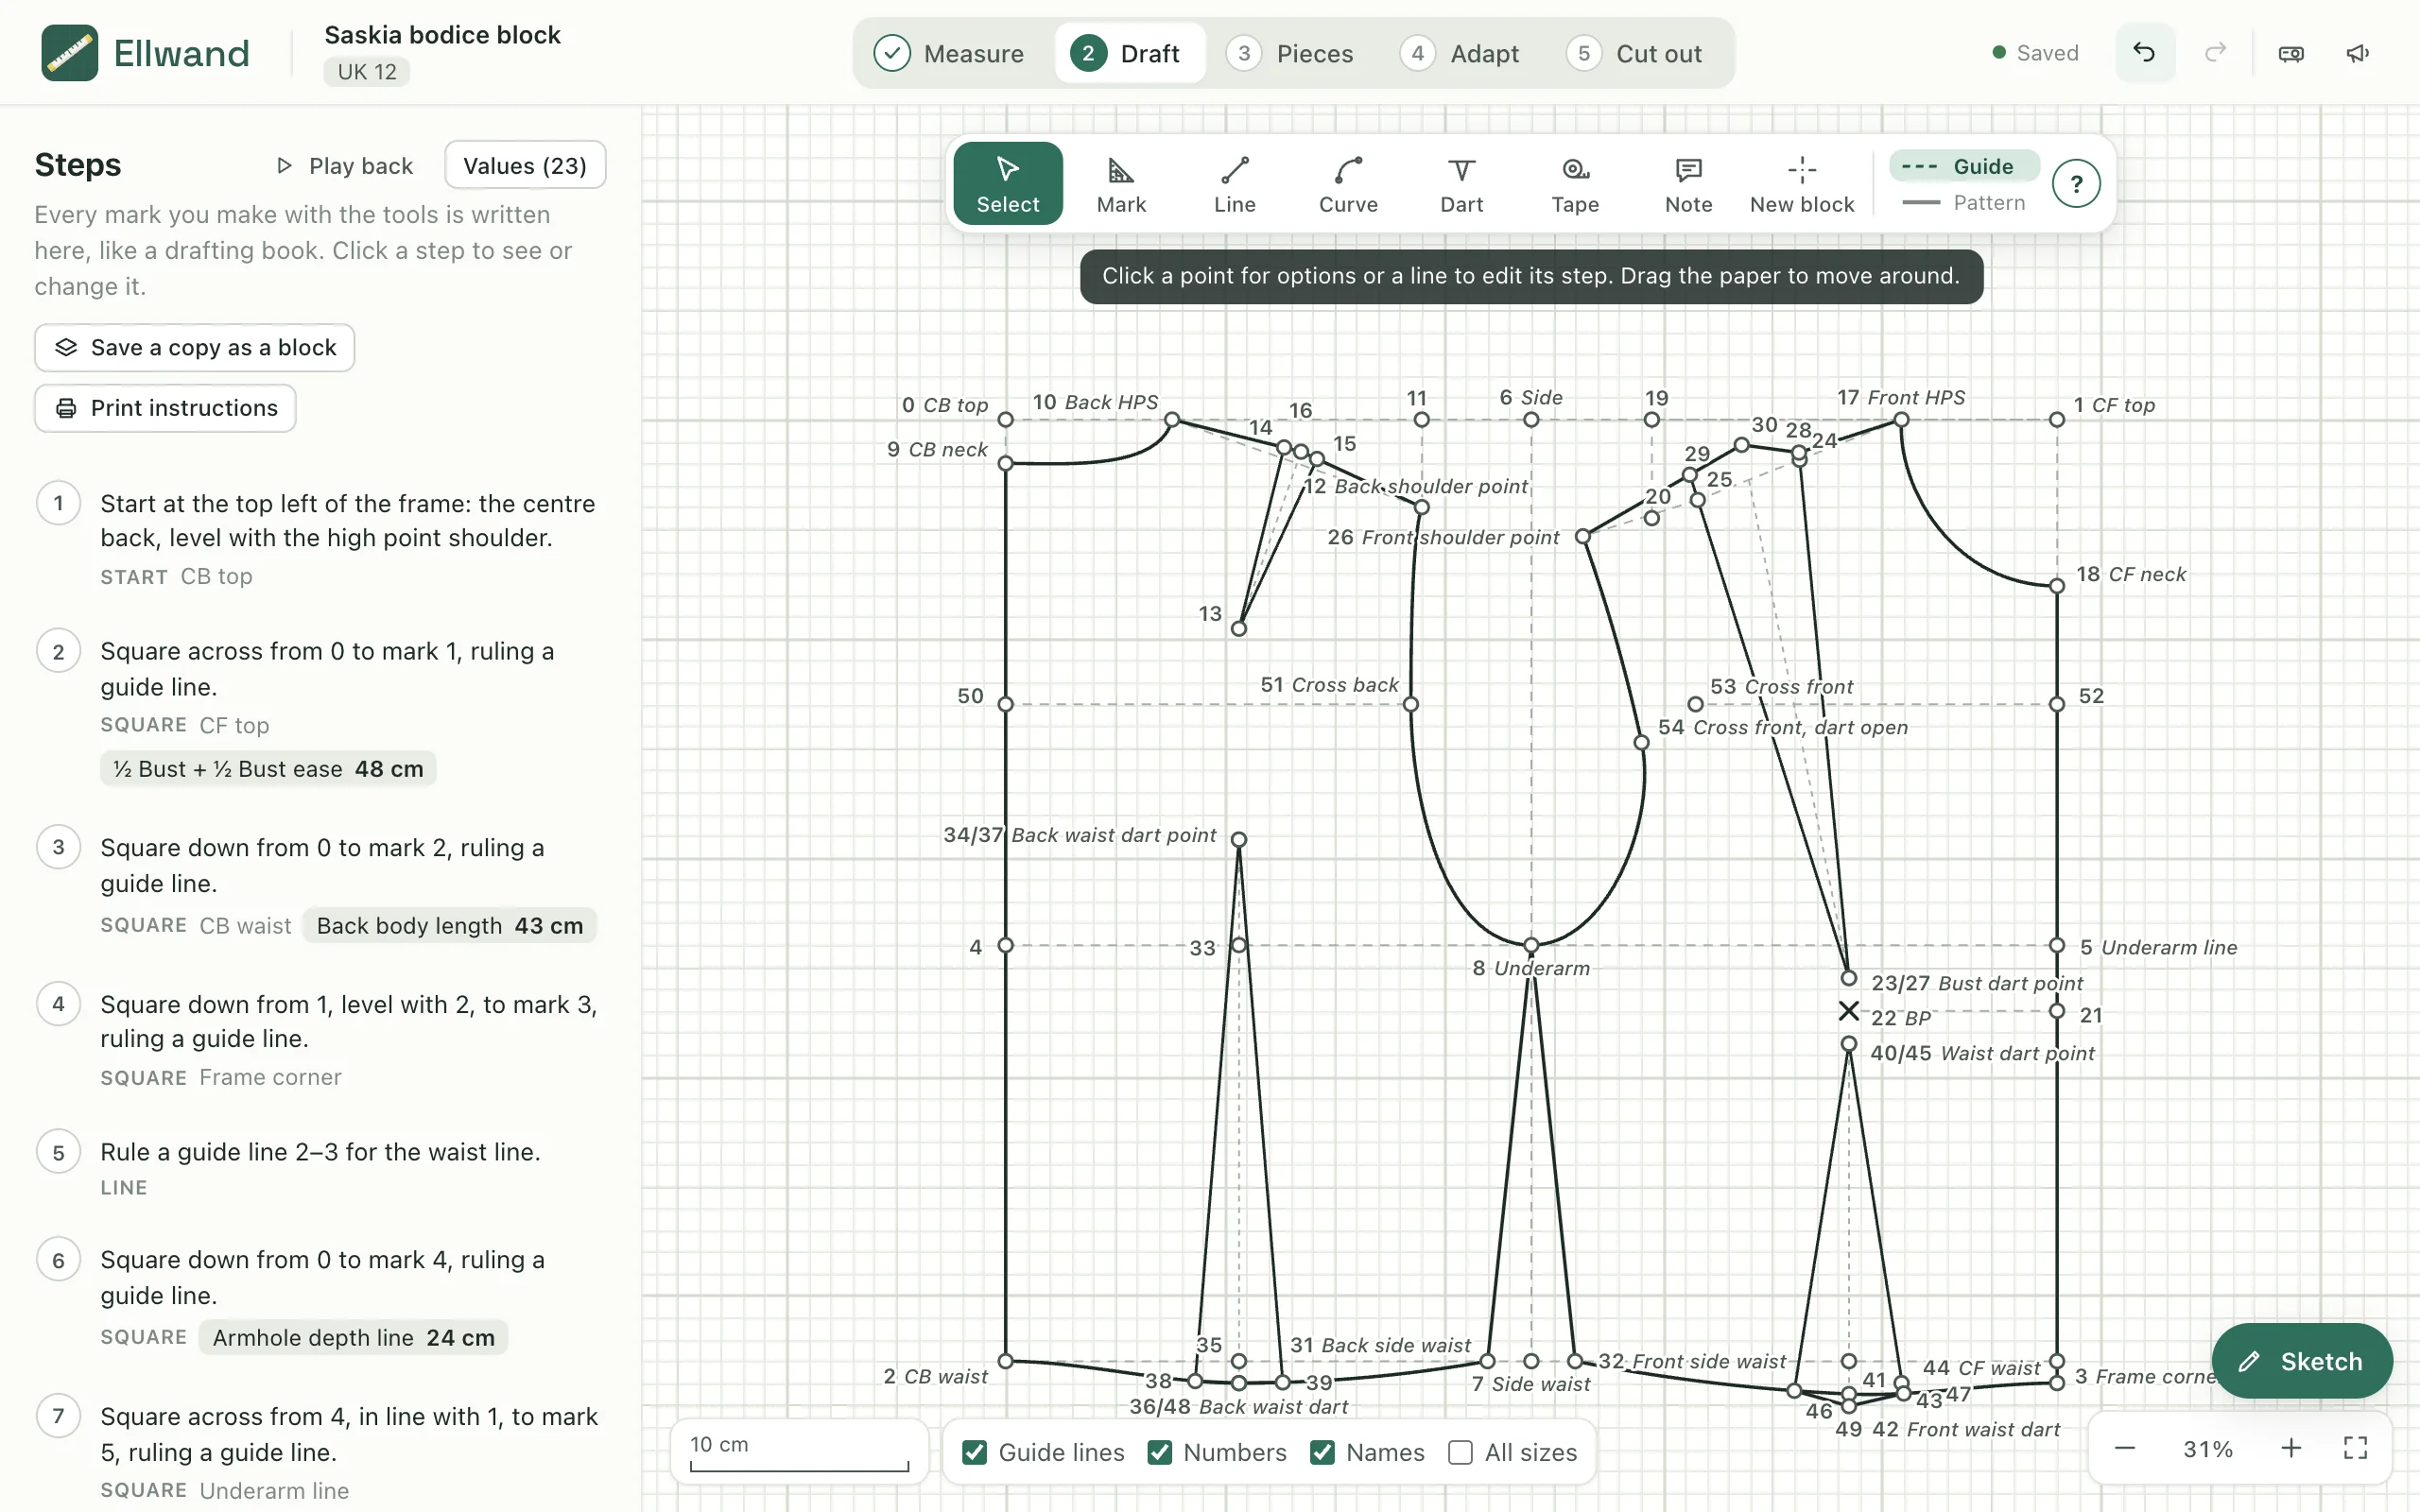The image size is (2420, 1512).
Task: Click the Back body length 43 cm value
Action: (449, 925)
